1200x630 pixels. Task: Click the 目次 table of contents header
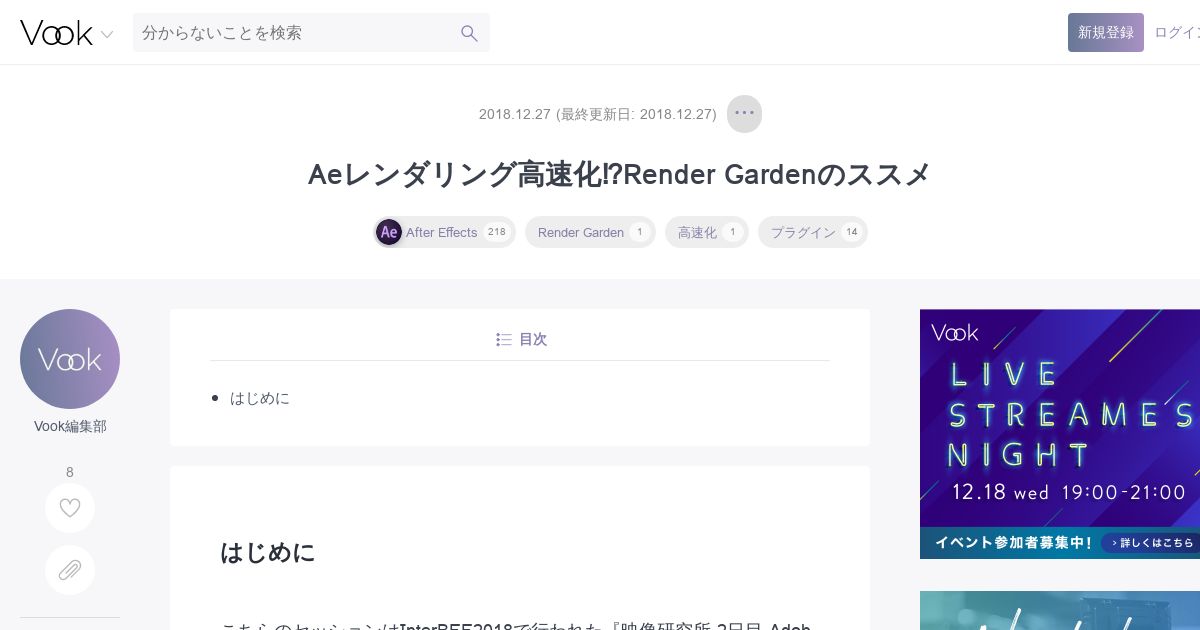click(x=520, y=339)
